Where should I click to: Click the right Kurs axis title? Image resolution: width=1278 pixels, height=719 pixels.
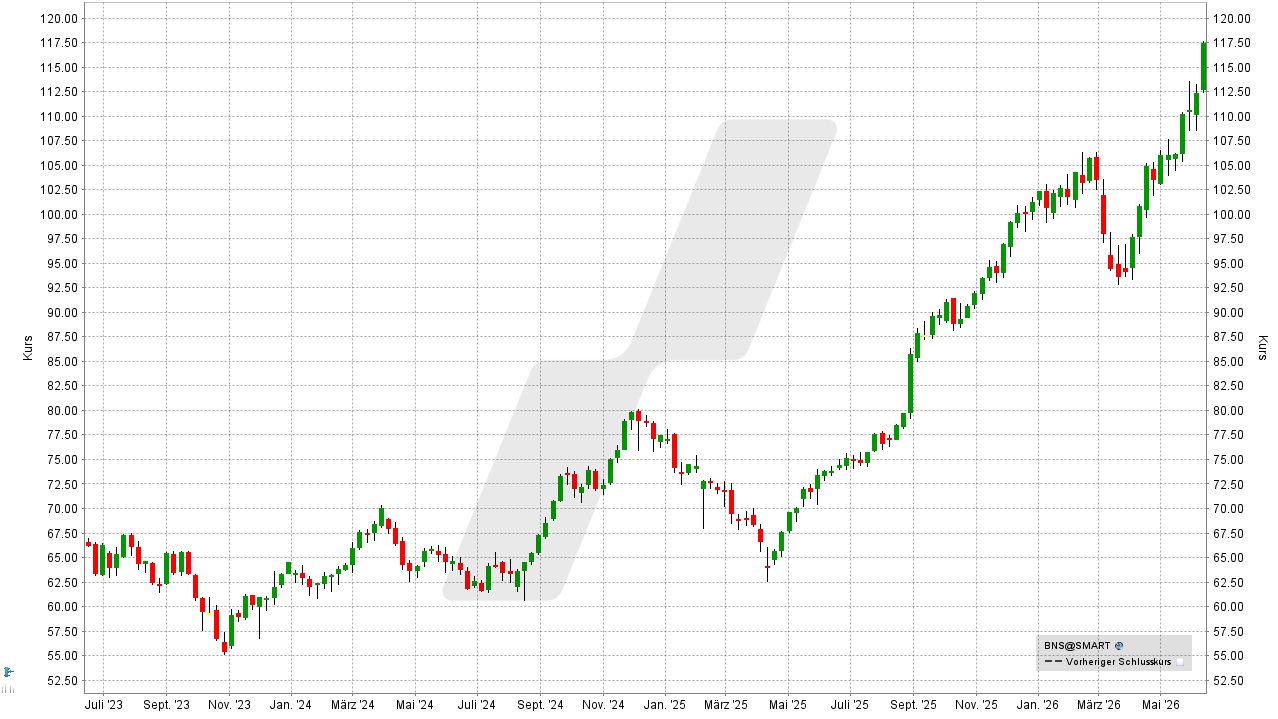pos(1263,347)
